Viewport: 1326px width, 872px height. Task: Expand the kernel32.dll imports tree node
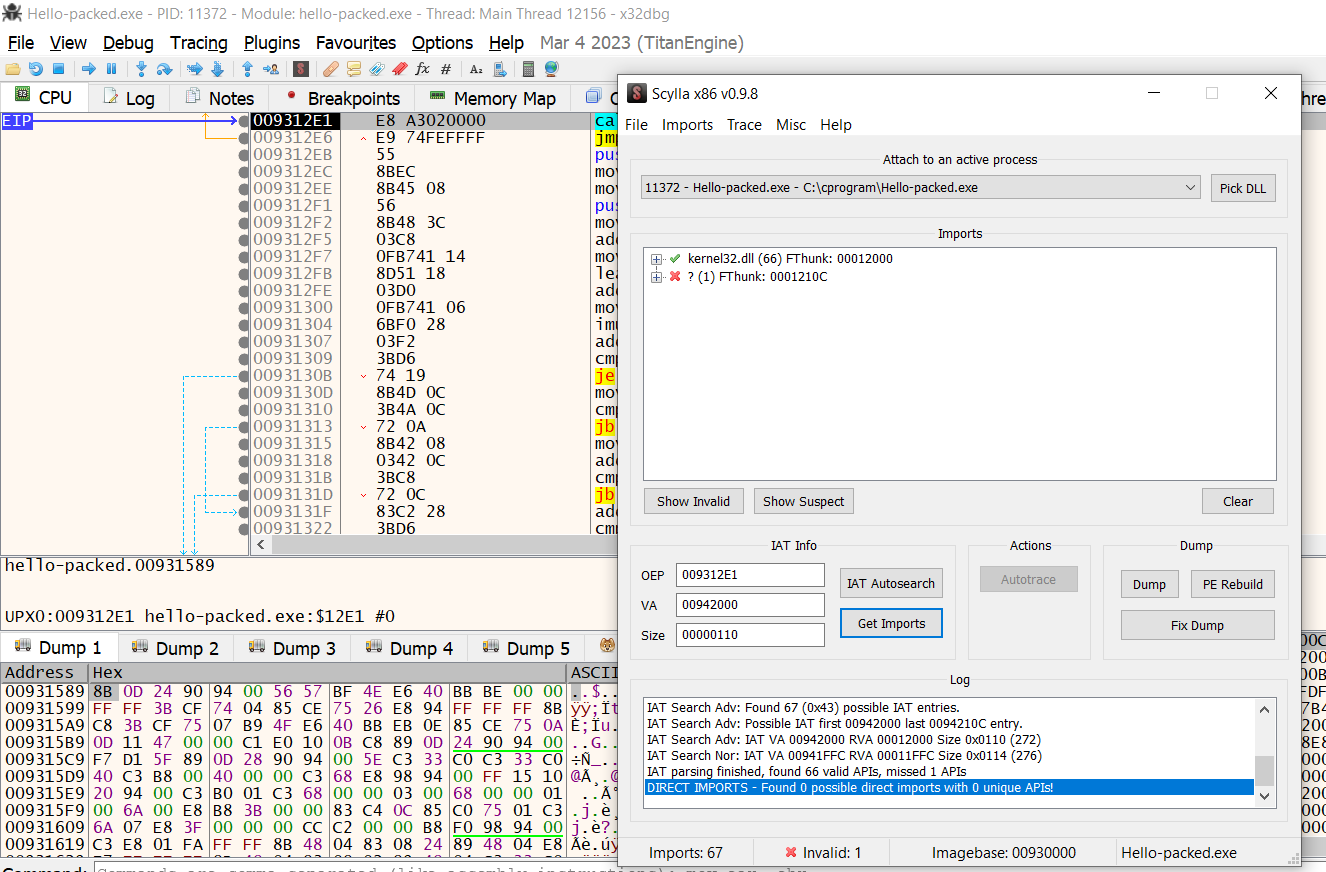657,259
